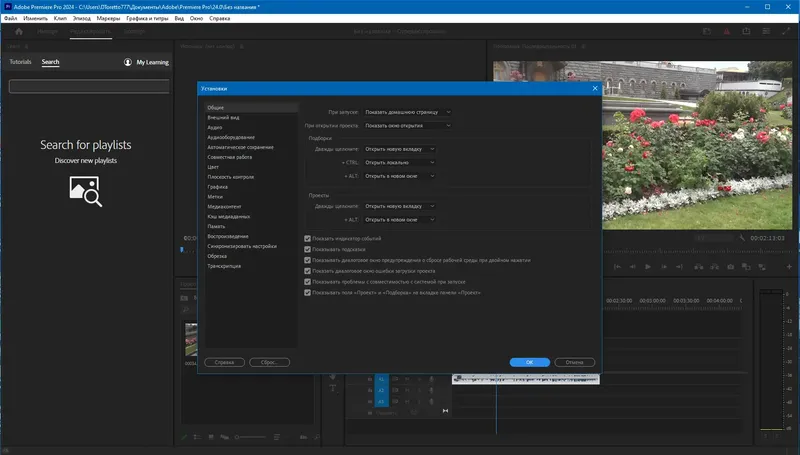This screenshot has width=800, height=455.
Task: Uncheck "Показать индикатор событий" checkbox
Action: tap(307, 238)
